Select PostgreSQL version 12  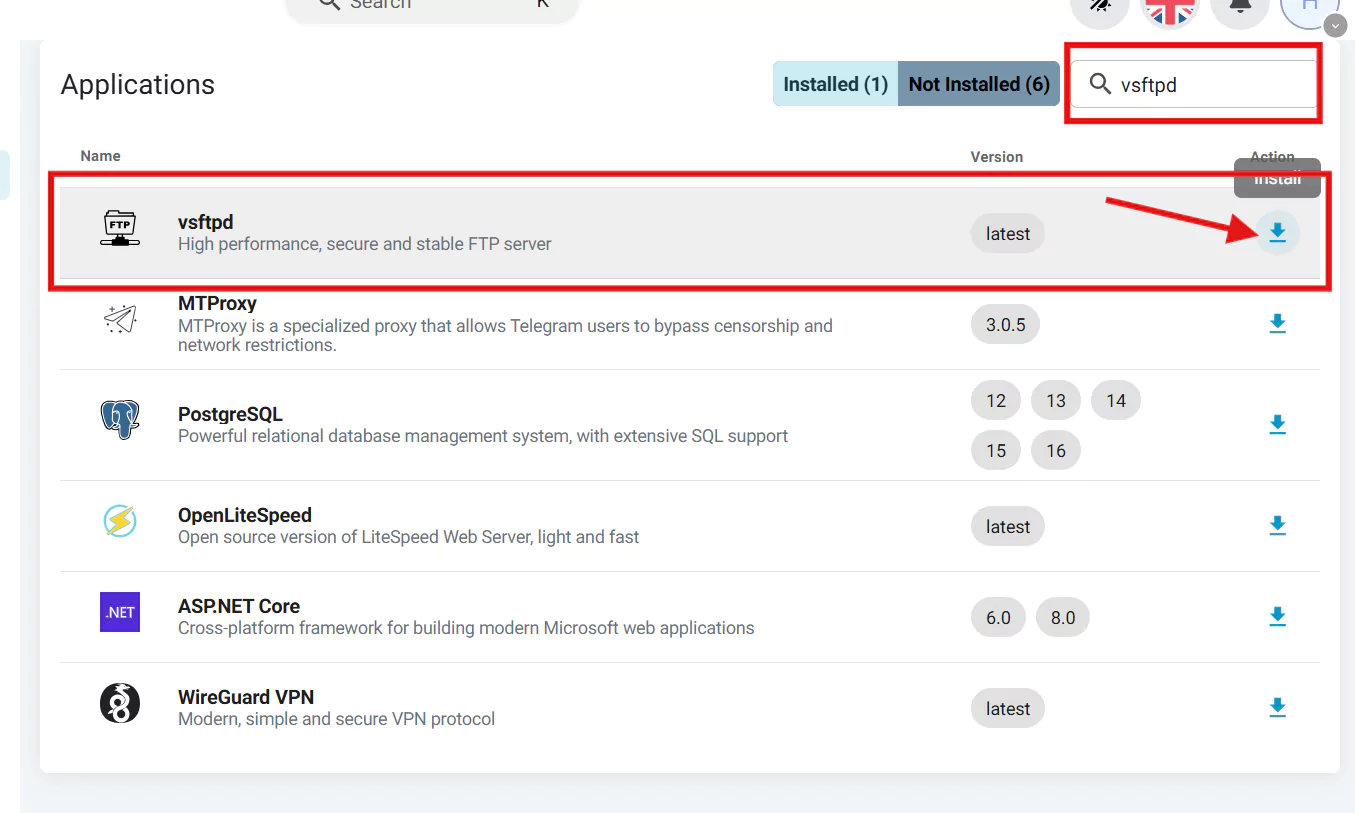click(x=996, y=401)
